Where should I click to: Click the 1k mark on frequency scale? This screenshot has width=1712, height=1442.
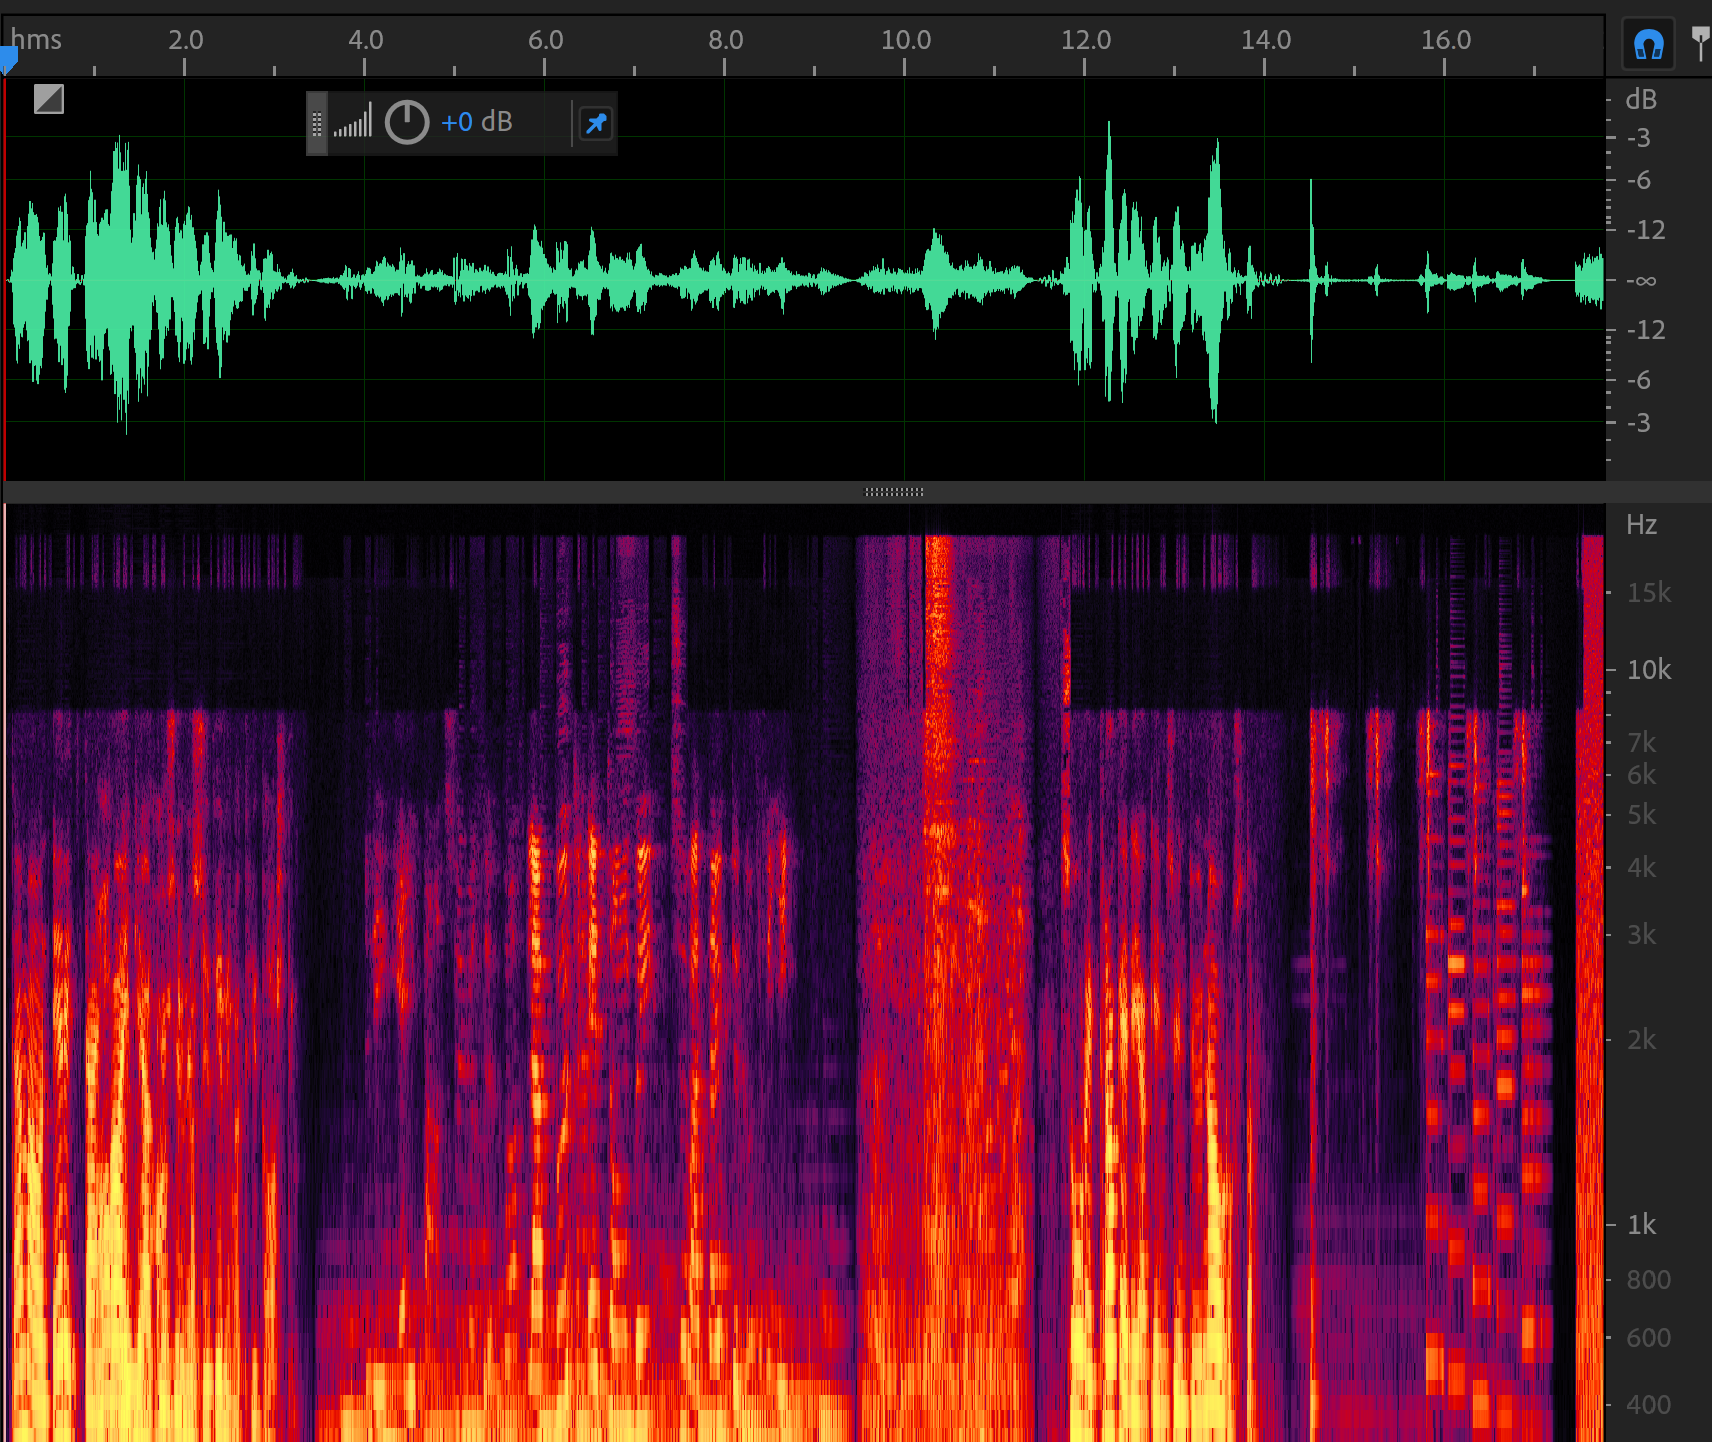point(1641,1225)
